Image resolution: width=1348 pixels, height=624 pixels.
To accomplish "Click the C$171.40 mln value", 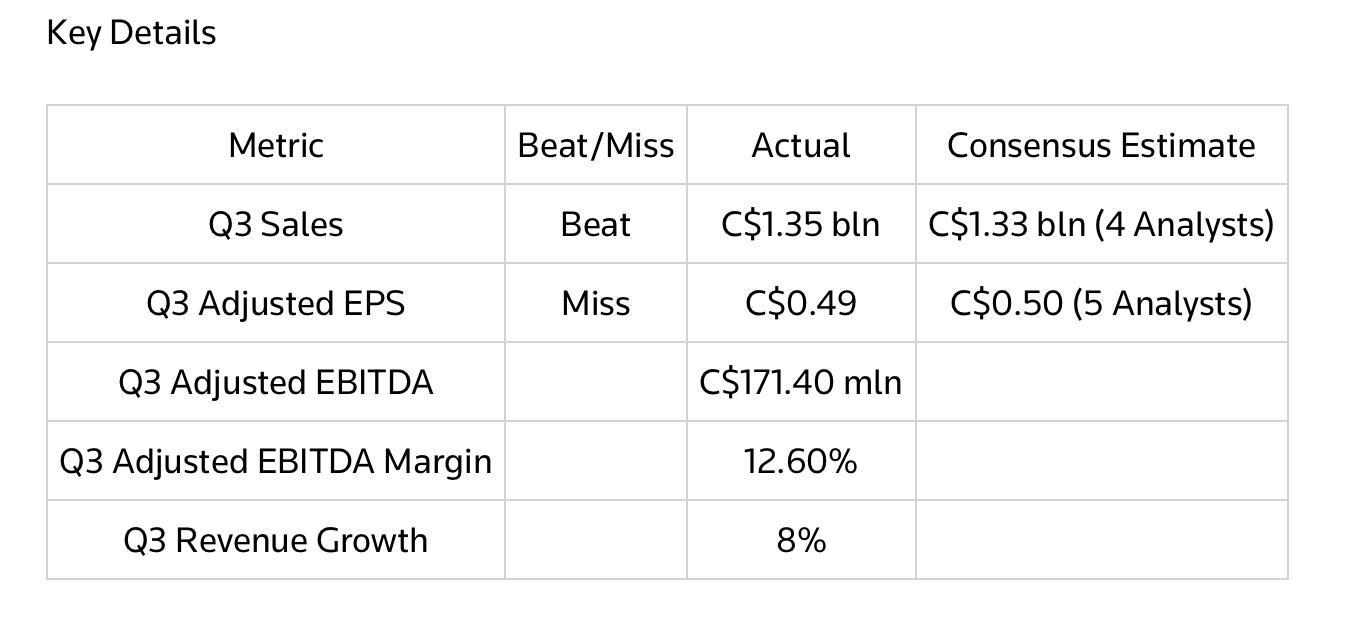I will [x=801, y=382].
